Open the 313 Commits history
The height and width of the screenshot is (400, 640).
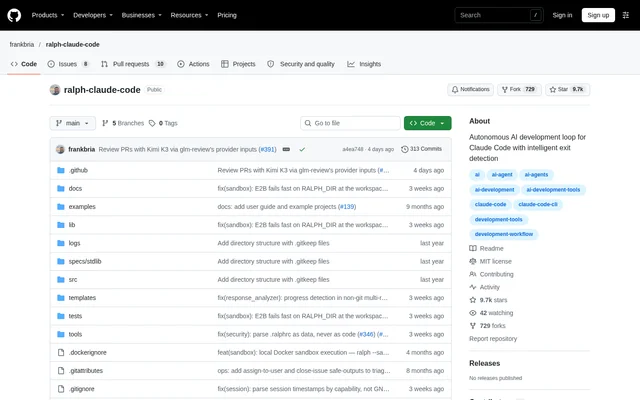pos(421,149)
